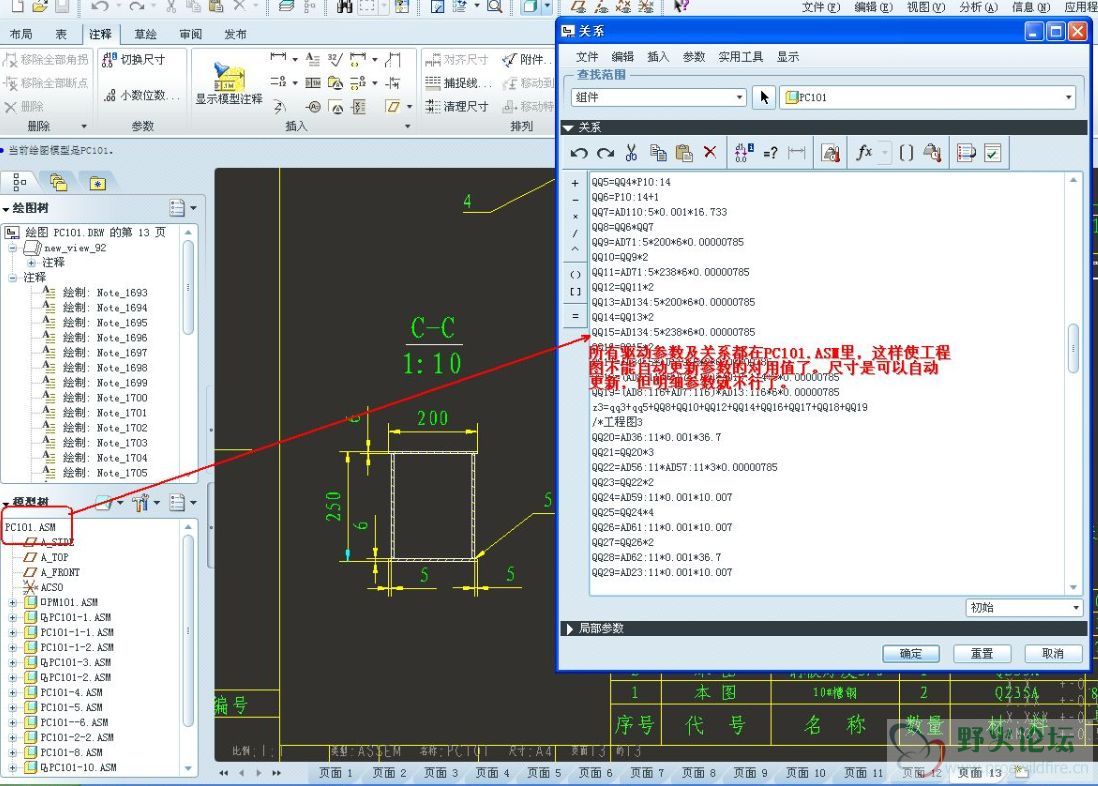Insert the equals sign operator
Image resolution: width=1098 pixels, height=786 pixels.
[575, 316]
